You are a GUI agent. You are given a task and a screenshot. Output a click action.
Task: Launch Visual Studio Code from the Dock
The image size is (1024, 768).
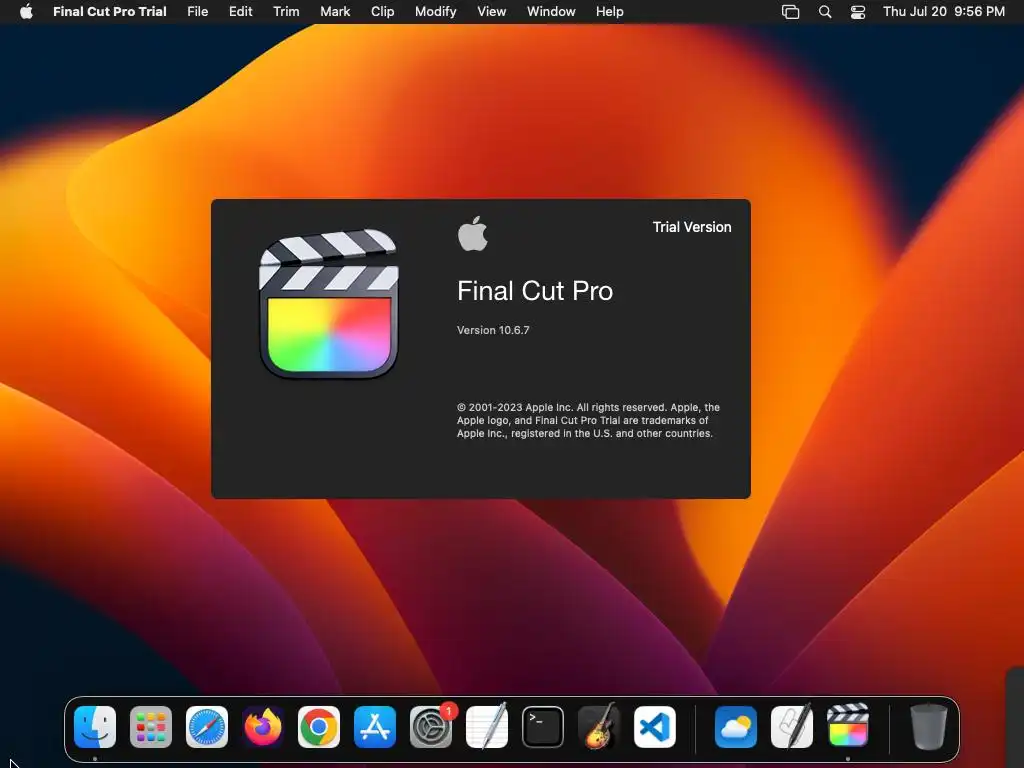(655, 727)
